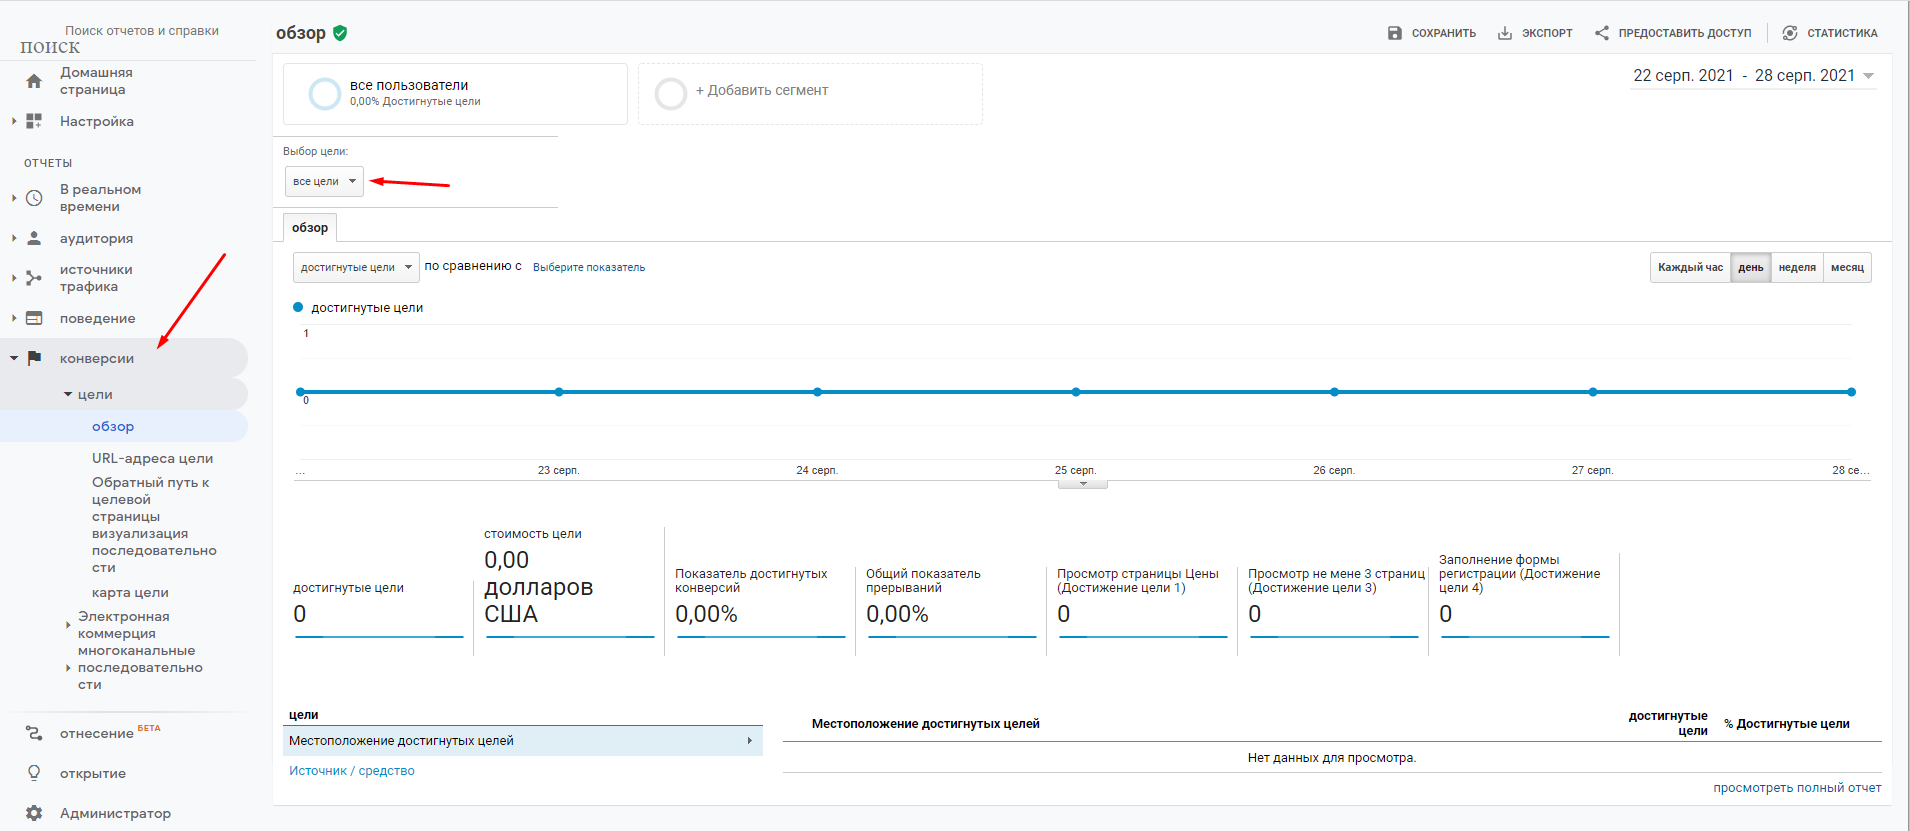Click the Customization dashboard grid icon
Screen dimensions: 1910x831
[x=34, y=121]
